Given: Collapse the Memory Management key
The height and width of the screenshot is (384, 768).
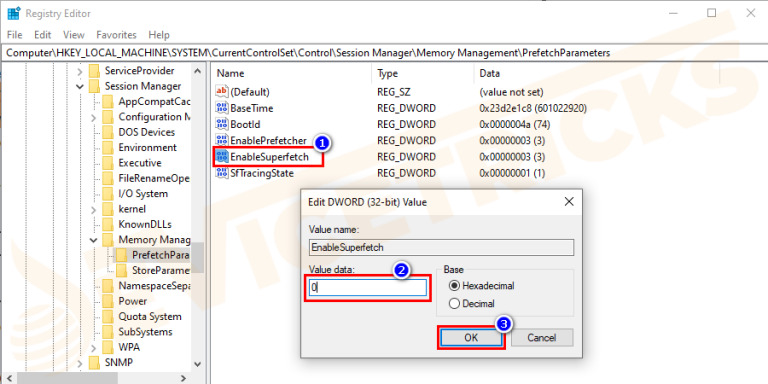Looking at the screenshot, I should [x=93, y=240].
